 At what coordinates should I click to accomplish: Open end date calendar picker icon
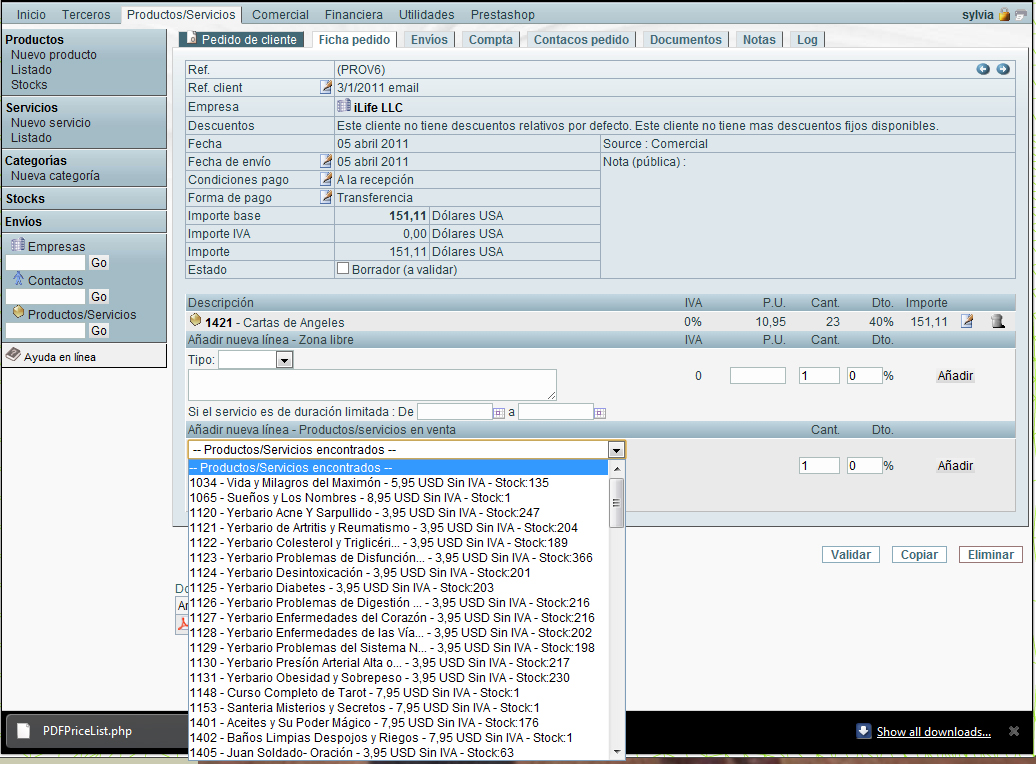coord(599,413)
